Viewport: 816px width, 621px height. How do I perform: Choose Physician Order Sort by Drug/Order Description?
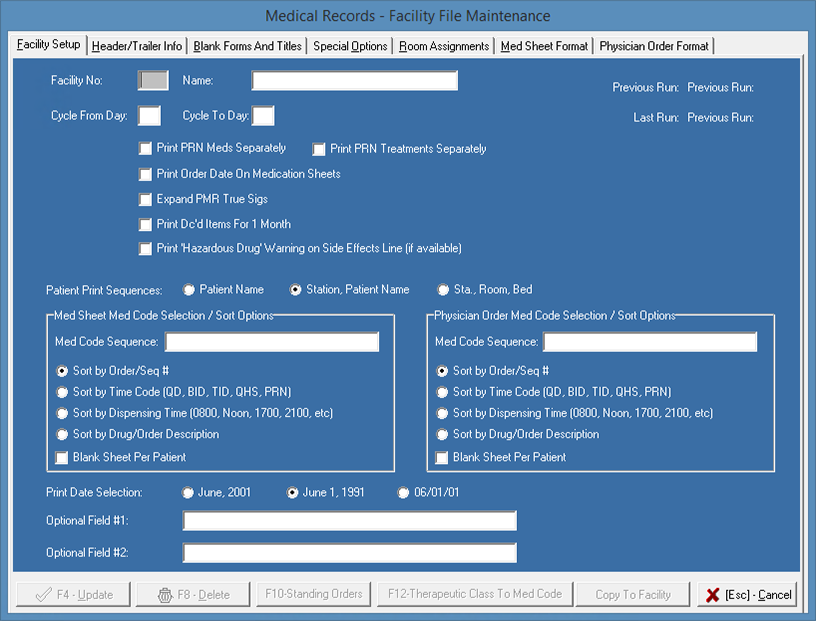coord(443,435)
